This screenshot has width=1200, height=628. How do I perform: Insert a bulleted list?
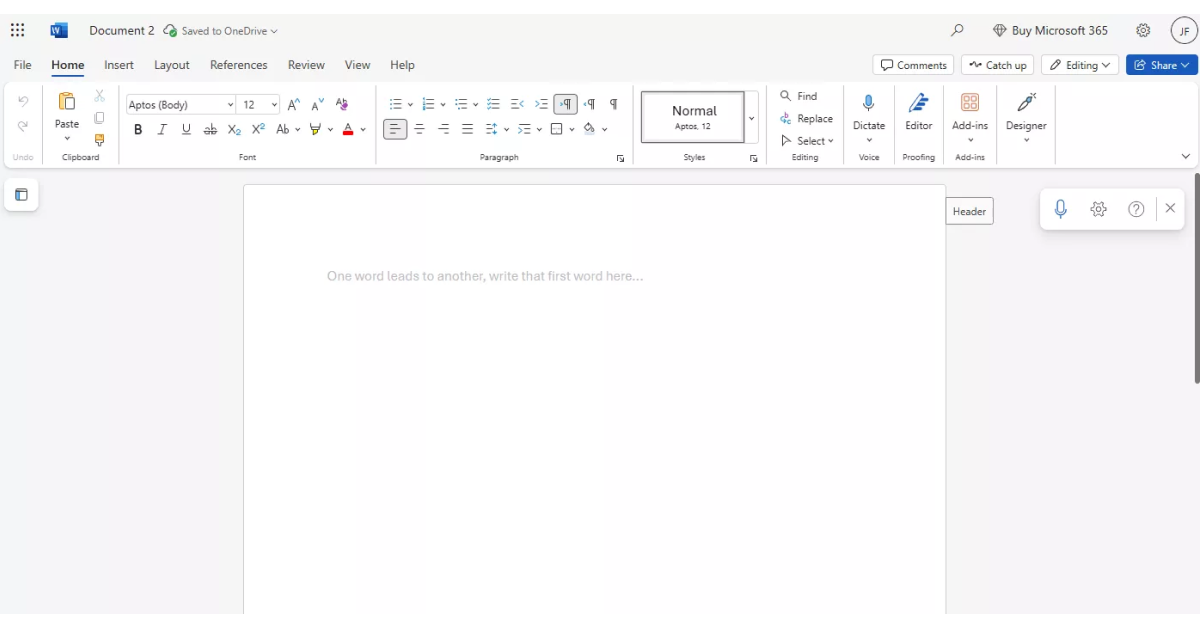pos(395,103)
